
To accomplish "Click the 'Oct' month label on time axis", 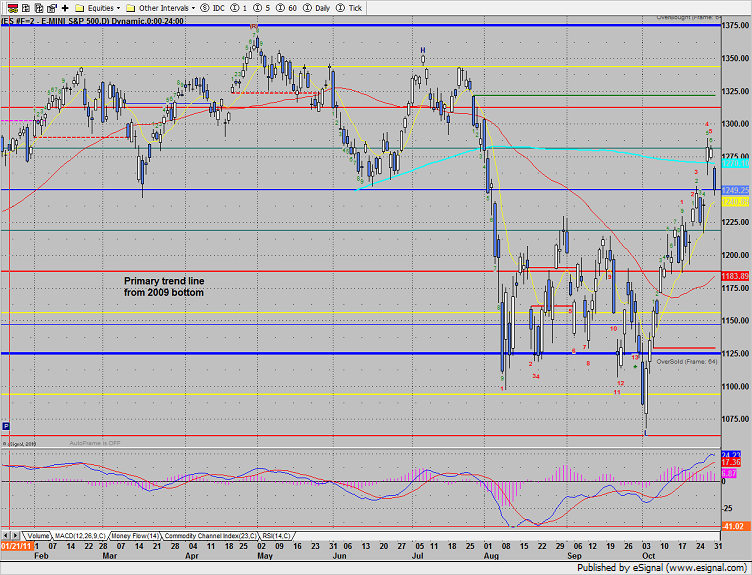I will pos(648,556).
